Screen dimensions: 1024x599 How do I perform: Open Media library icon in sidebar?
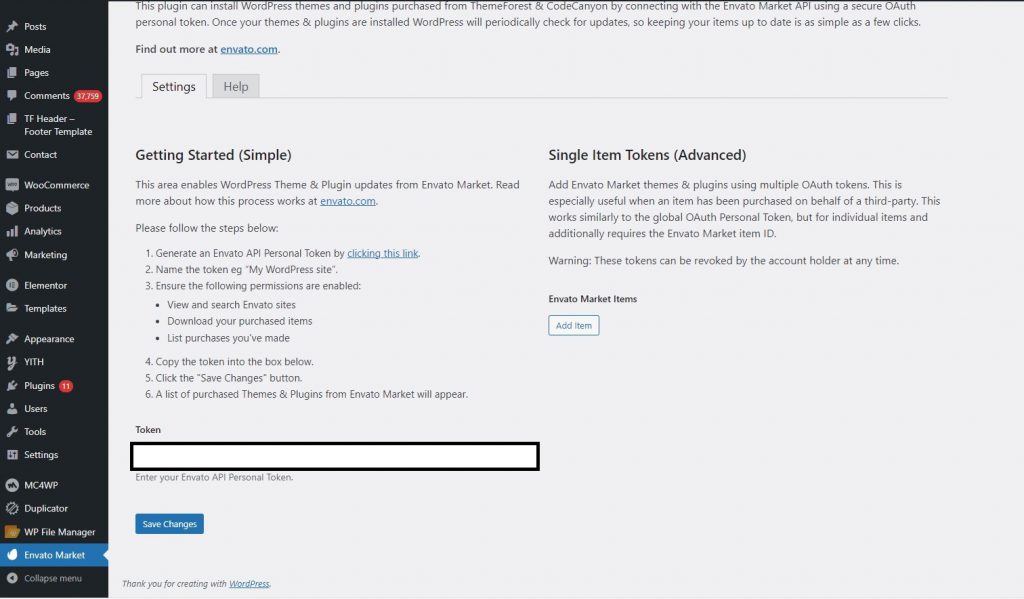tap(12, 49)
